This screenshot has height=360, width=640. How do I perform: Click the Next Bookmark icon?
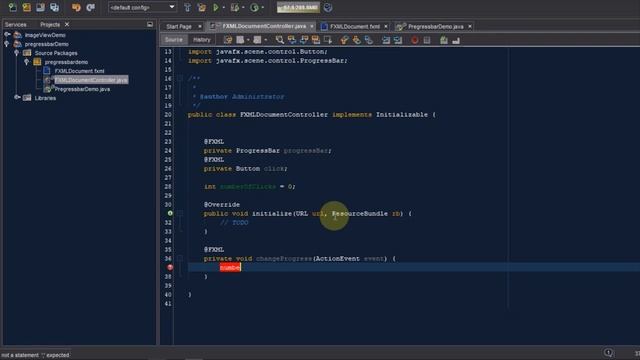tap(356, 40)
